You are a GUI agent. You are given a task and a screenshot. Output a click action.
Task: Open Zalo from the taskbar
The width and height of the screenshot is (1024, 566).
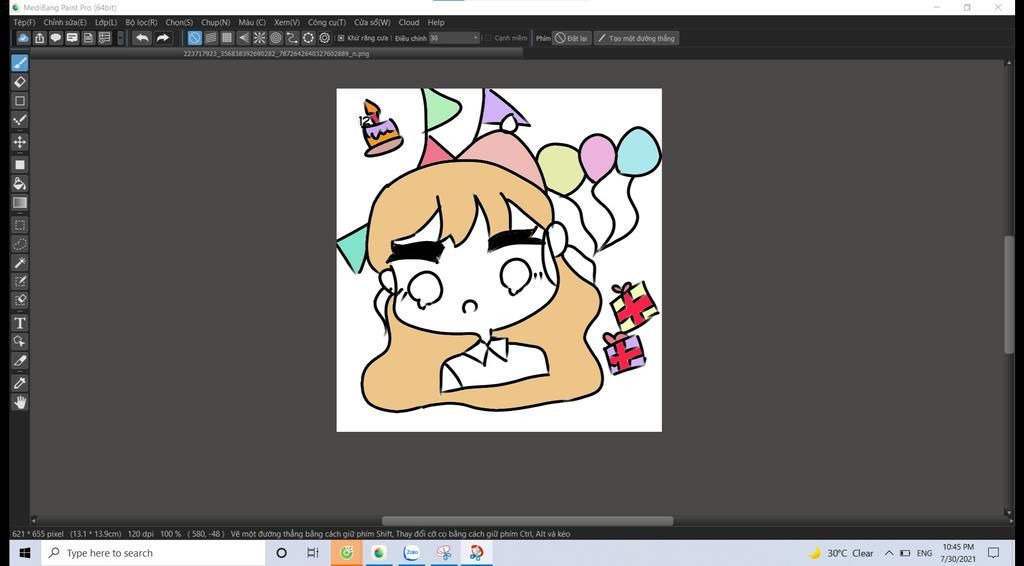click(411, 553)
